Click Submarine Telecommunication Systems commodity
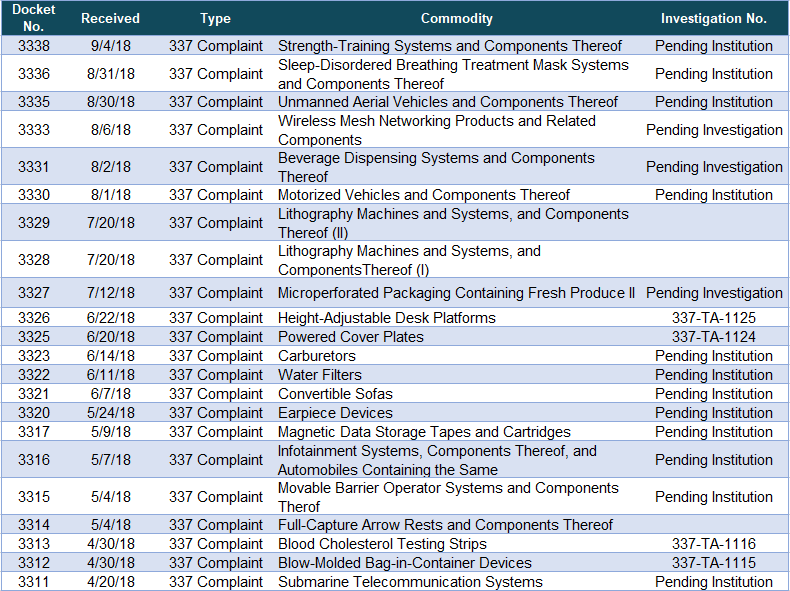The height and width of the screenshot is (591, 790). (410, 582)
